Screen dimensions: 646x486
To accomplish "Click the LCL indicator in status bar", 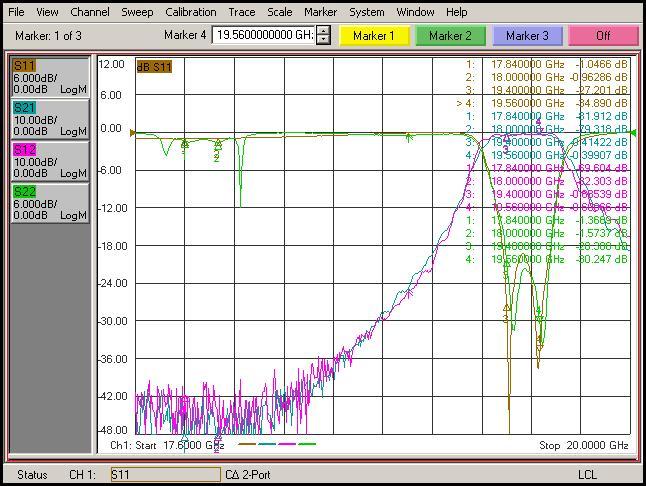I will click(x=587, y=475).
